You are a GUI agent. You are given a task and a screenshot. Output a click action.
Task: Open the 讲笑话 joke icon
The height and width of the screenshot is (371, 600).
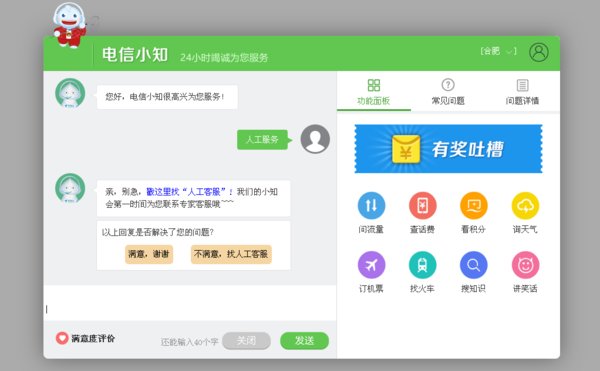tap(525, 265)
